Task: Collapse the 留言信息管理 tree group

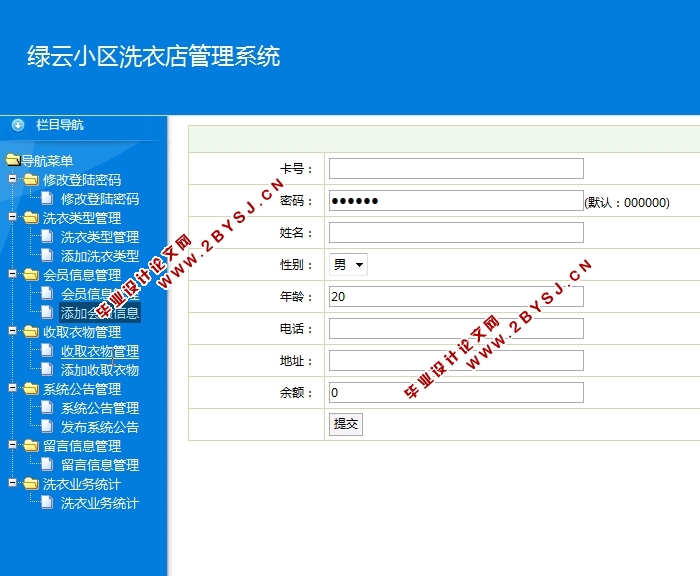Action: (12, 445)
